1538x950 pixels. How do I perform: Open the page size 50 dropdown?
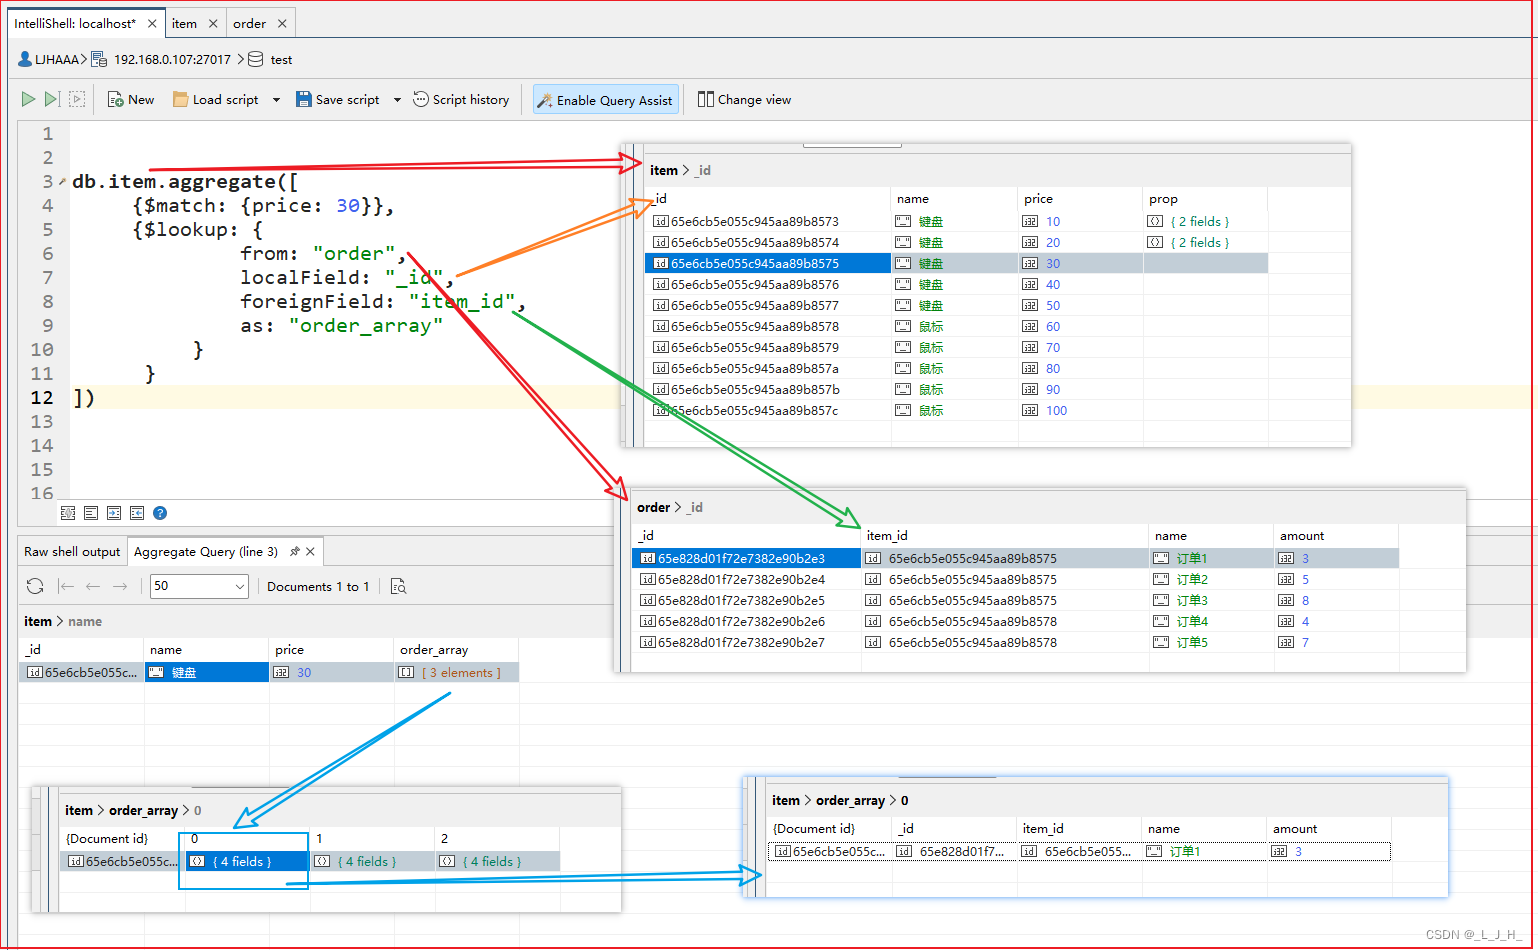coord(199,586)
